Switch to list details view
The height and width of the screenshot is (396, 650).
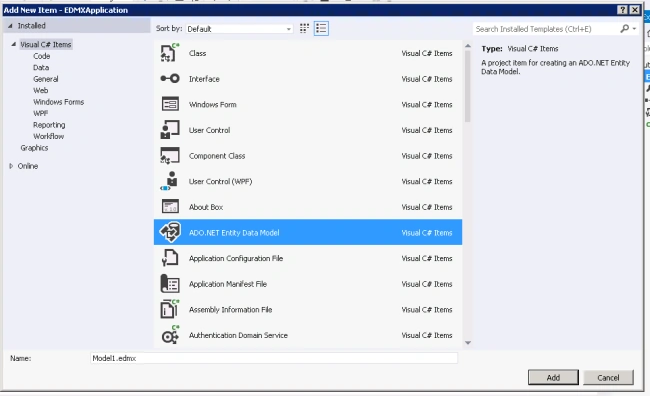click(x=321, y=28)
